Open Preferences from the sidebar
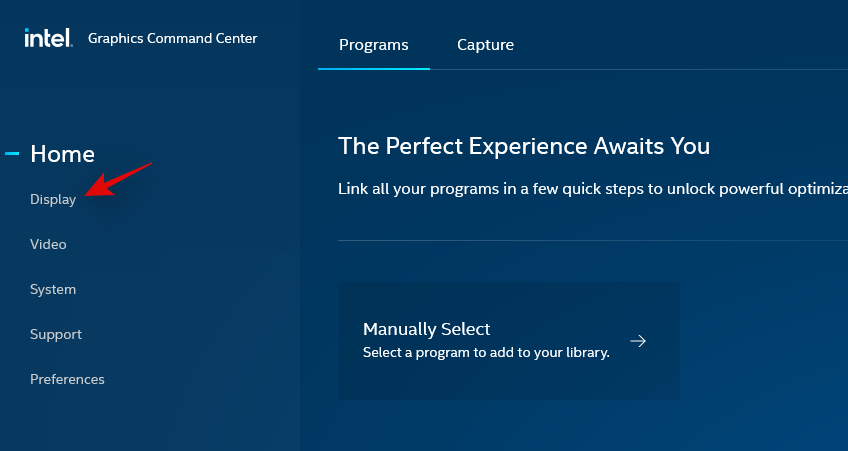The image size is (848, 451). click(x=67, y=379)
